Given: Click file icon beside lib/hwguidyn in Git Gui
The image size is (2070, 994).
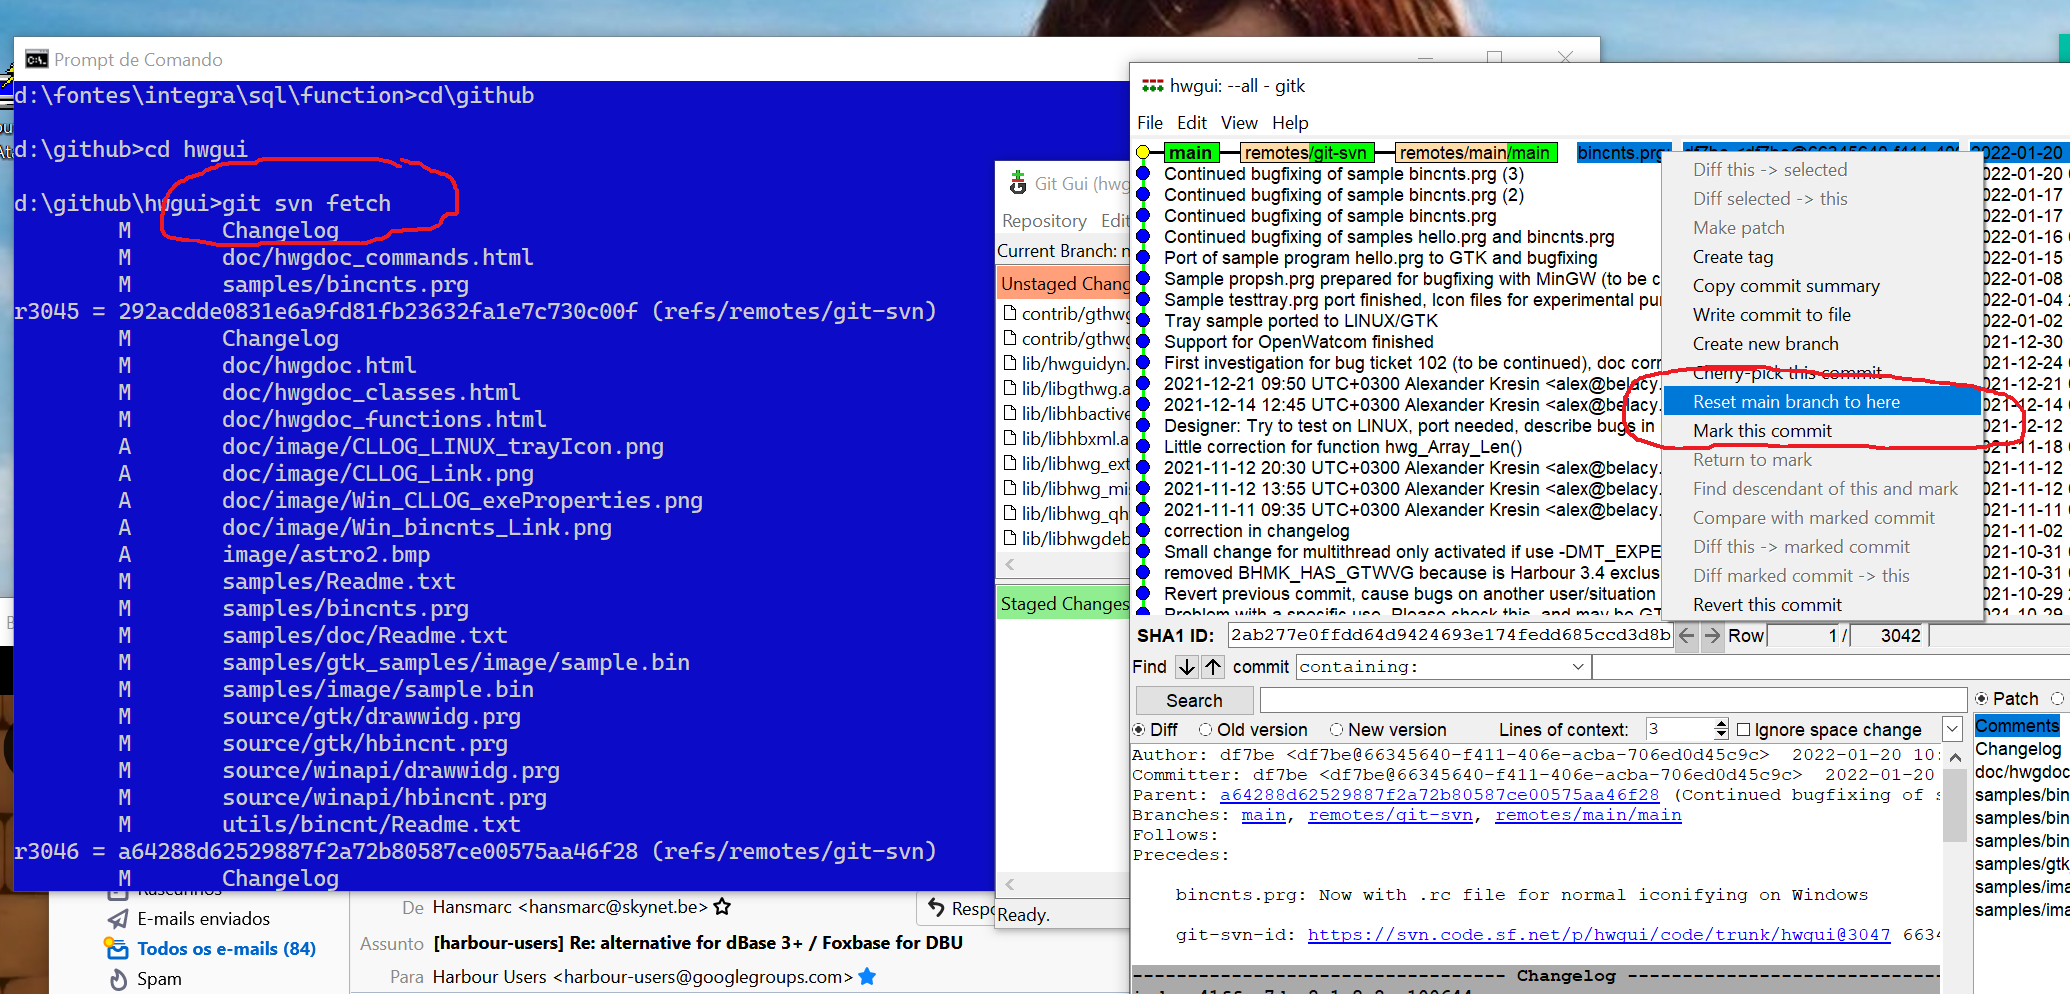Looking at the screenshot, I should [1010, 363].
